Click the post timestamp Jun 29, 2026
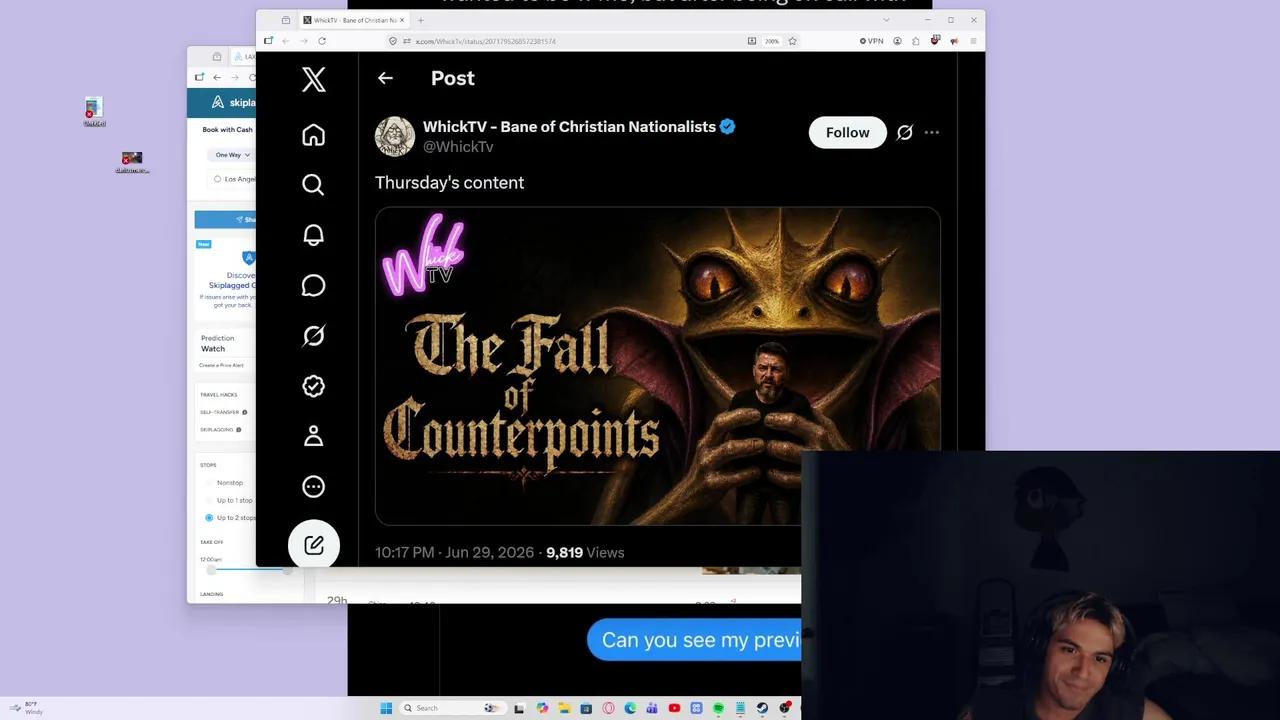Screen dimensions: 1280x720 pos(455,552)
